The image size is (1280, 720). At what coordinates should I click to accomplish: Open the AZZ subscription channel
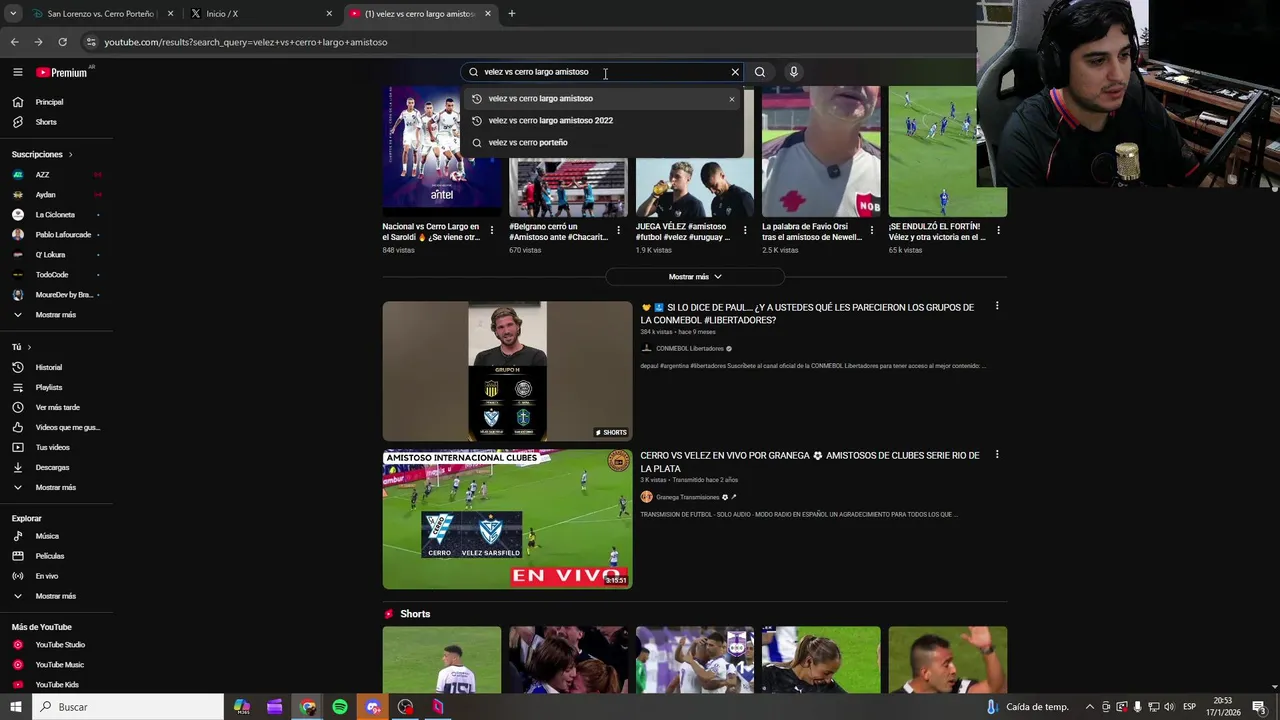tap(42, 175)
